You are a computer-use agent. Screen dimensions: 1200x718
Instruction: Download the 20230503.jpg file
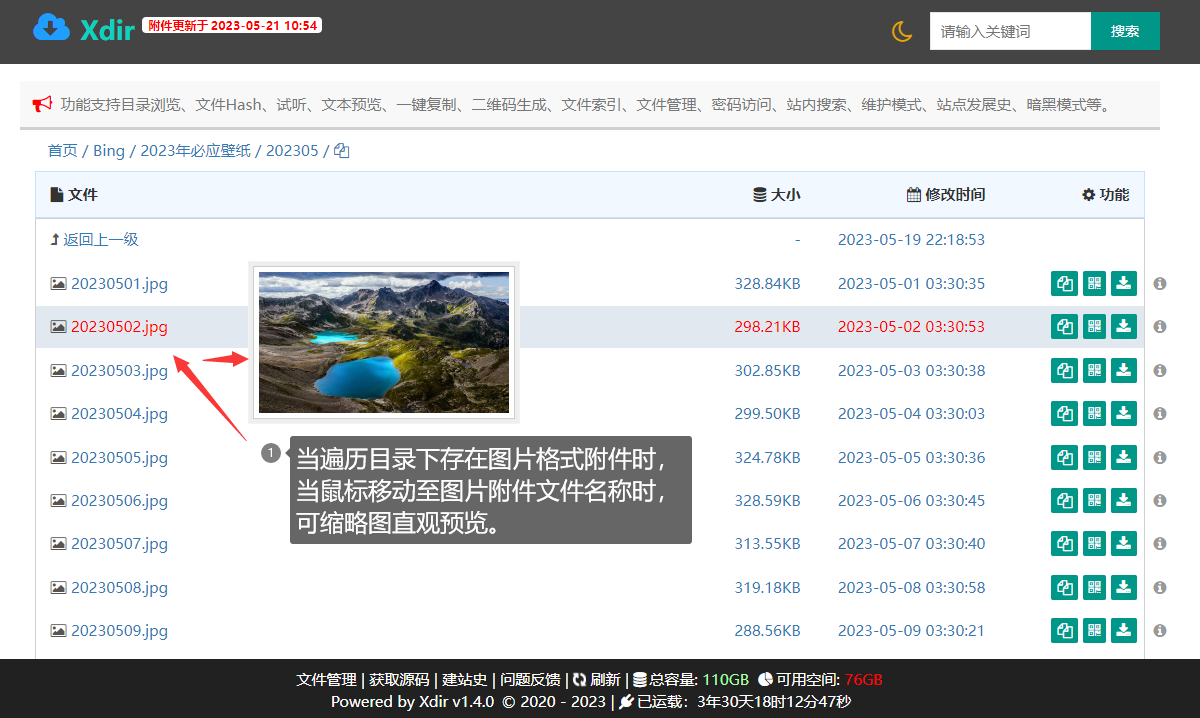point(1124,370)
